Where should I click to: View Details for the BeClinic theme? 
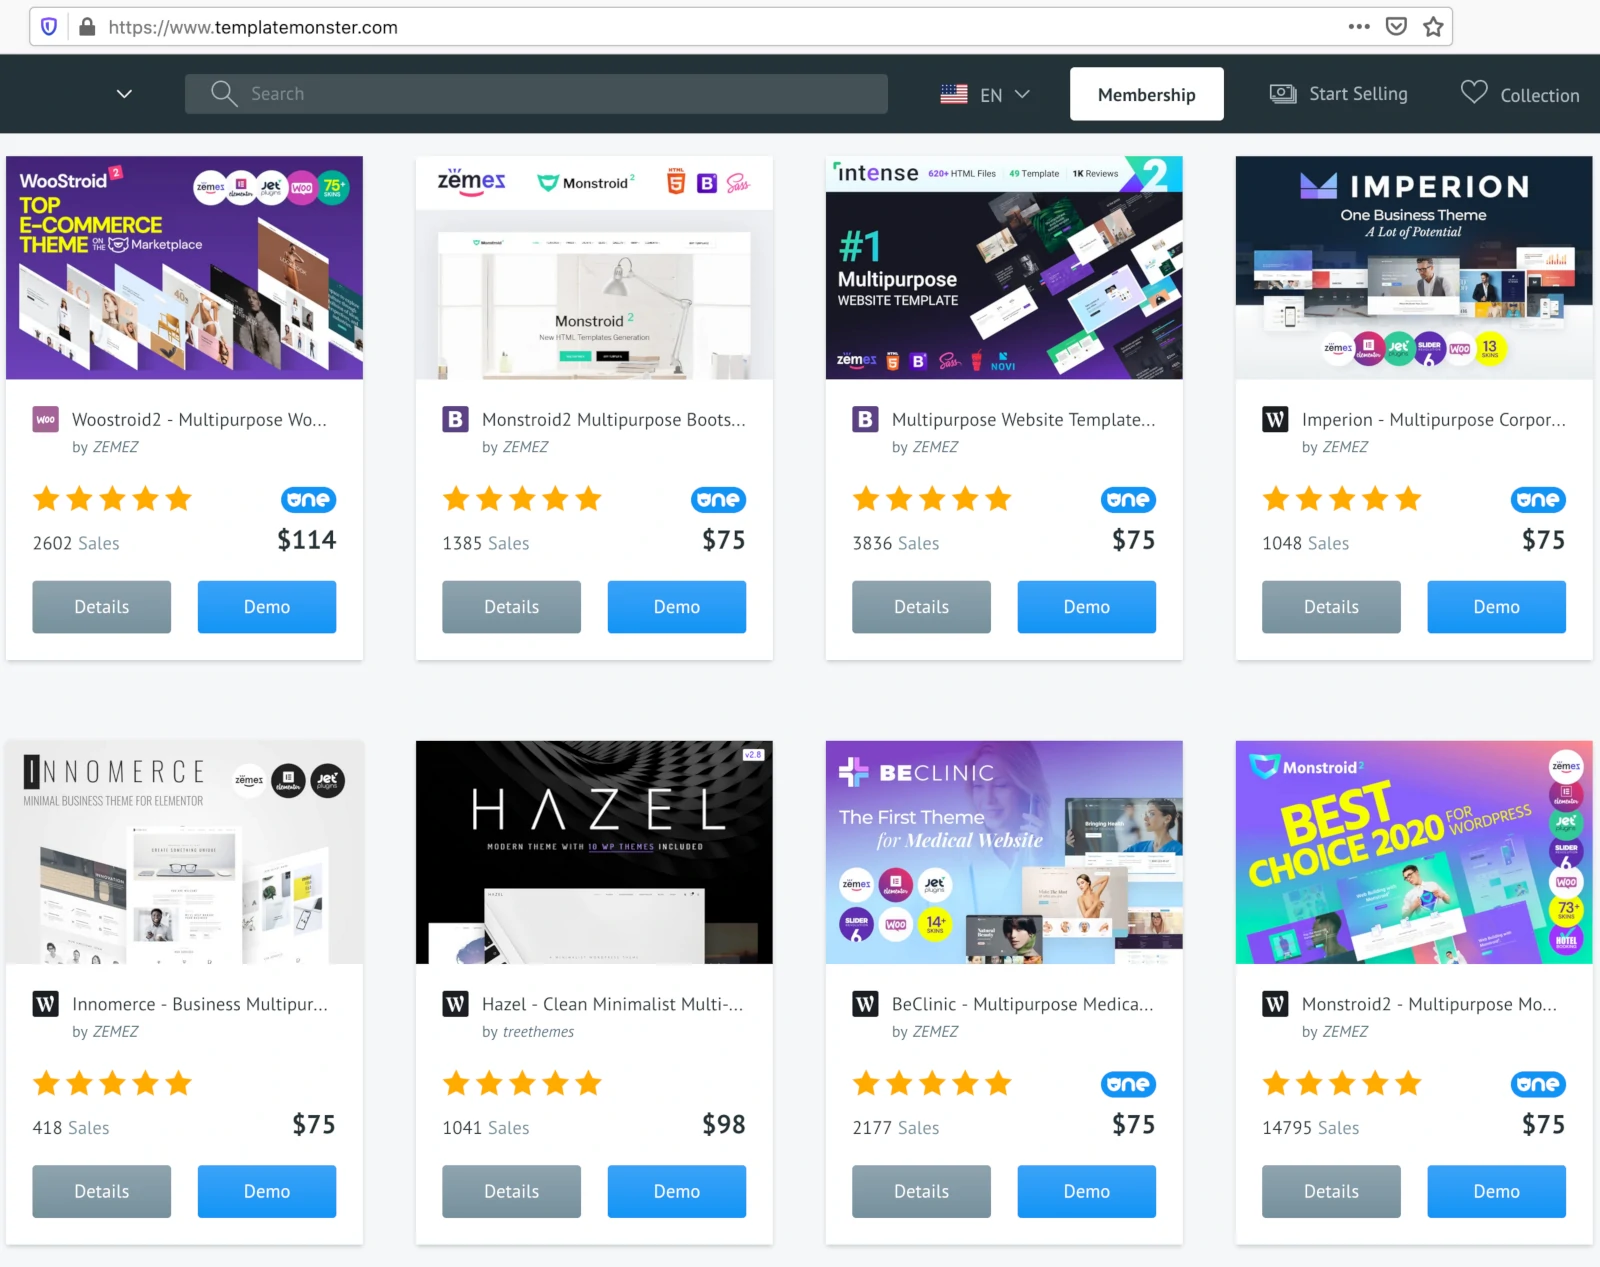921,1191
